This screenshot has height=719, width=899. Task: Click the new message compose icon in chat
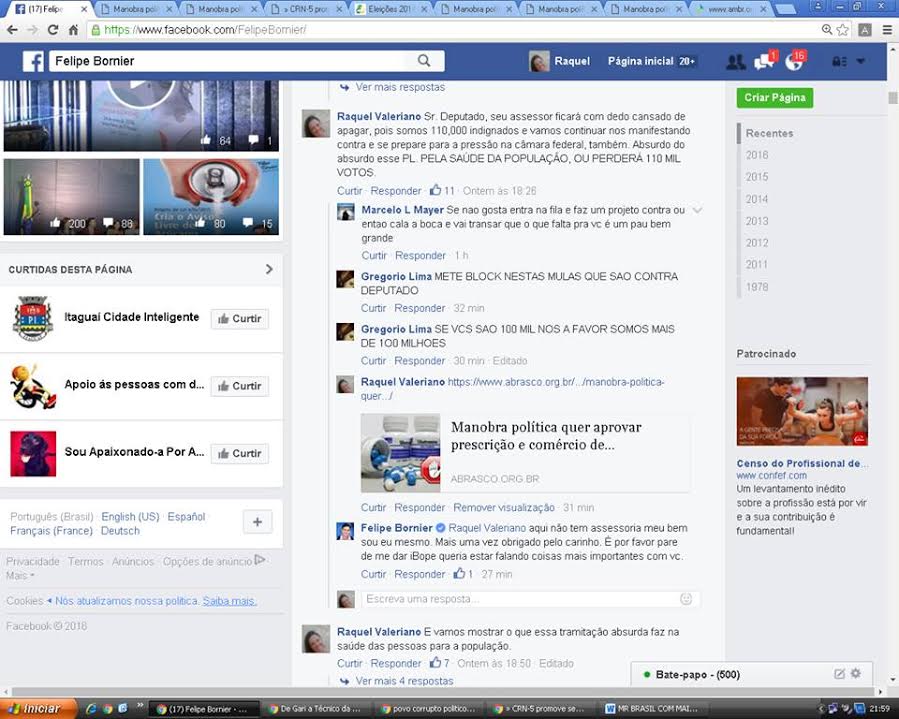(839, 674)
